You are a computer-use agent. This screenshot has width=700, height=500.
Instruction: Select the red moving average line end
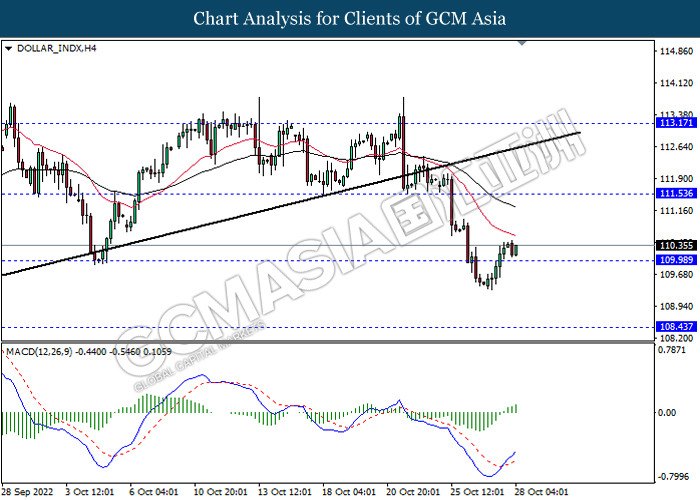[514, 235]
